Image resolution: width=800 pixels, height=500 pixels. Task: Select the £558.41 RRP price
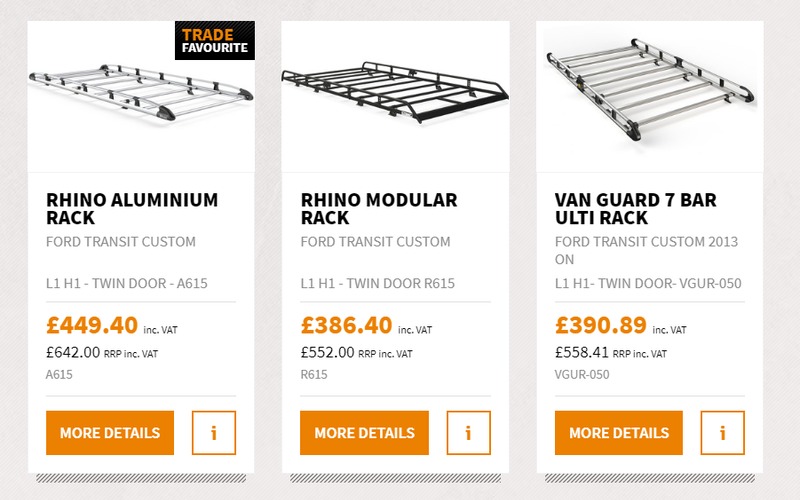[x=611, y=353]
